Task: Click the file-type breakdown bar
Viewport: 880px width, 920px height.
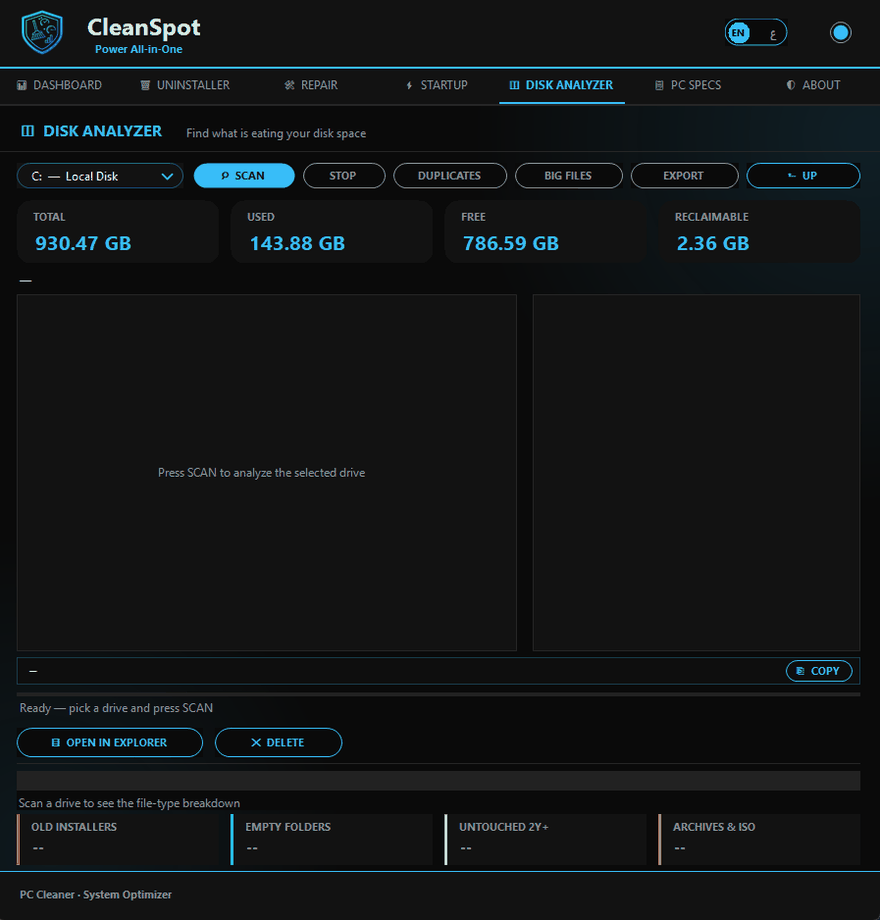Action: (x=438, y=781)
